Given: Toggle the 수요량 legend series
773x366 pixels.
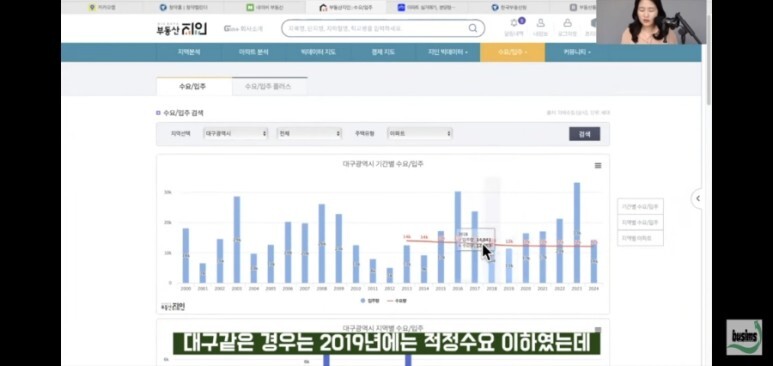Looking at the screenshot, I should 397,300.
